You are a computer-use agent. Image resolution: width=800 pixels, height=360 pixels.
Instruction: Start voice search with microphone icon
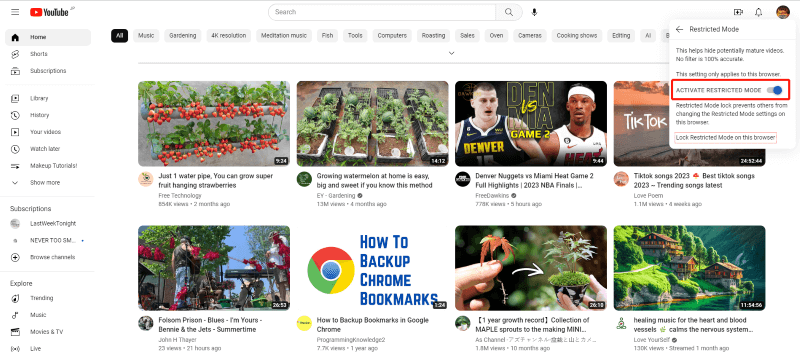pyautogui.click(x=534, y=12)
